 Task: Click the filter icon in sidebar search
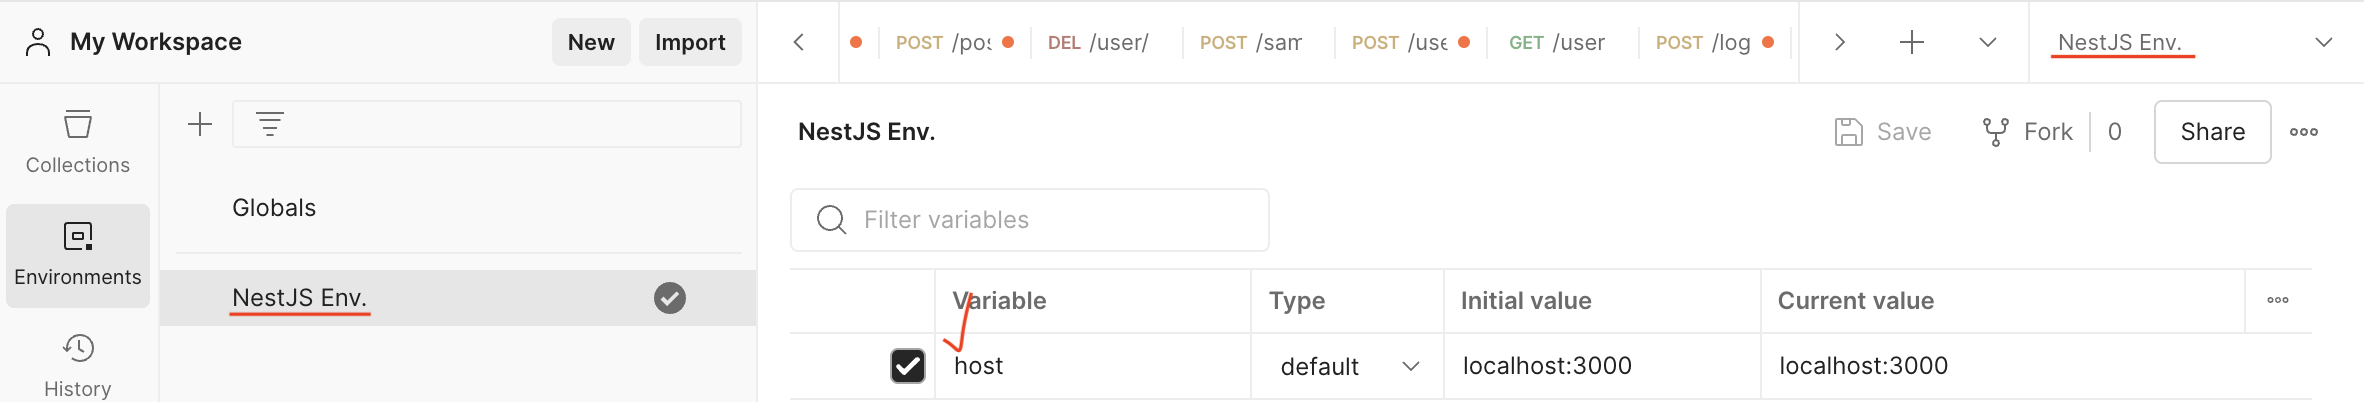pos(270,124)
